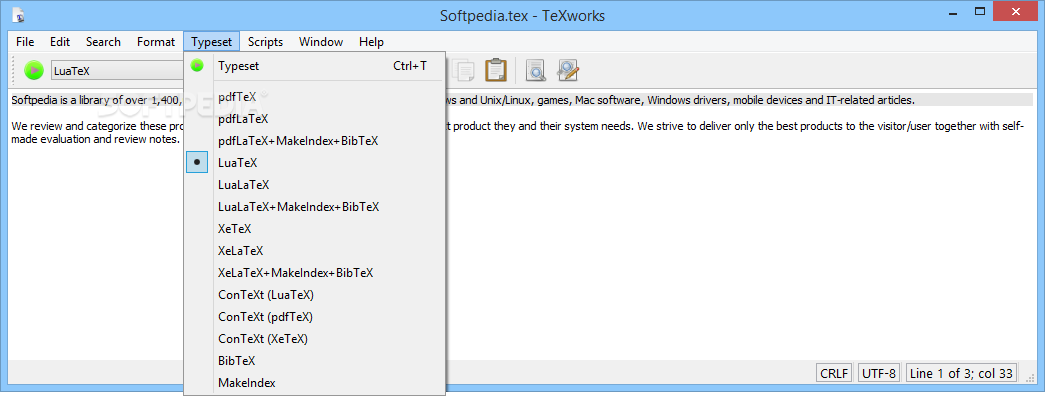Image resolution: width=1045 pixels, height=396 pixels.
Task: Open the LuaTeX engine combo box
Action: 117,71
